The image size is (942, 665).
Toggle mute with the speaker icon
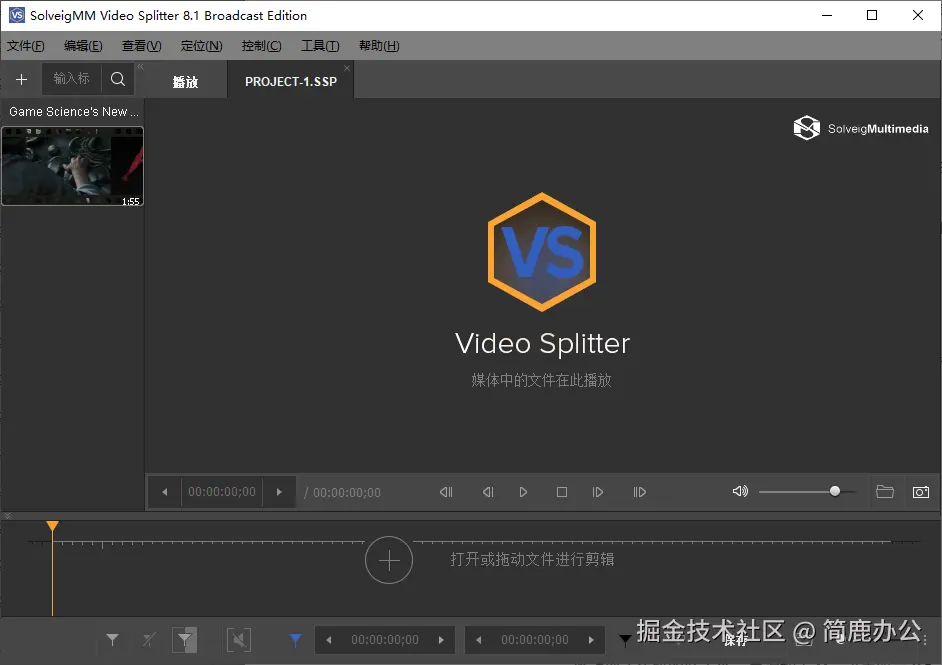740,491
